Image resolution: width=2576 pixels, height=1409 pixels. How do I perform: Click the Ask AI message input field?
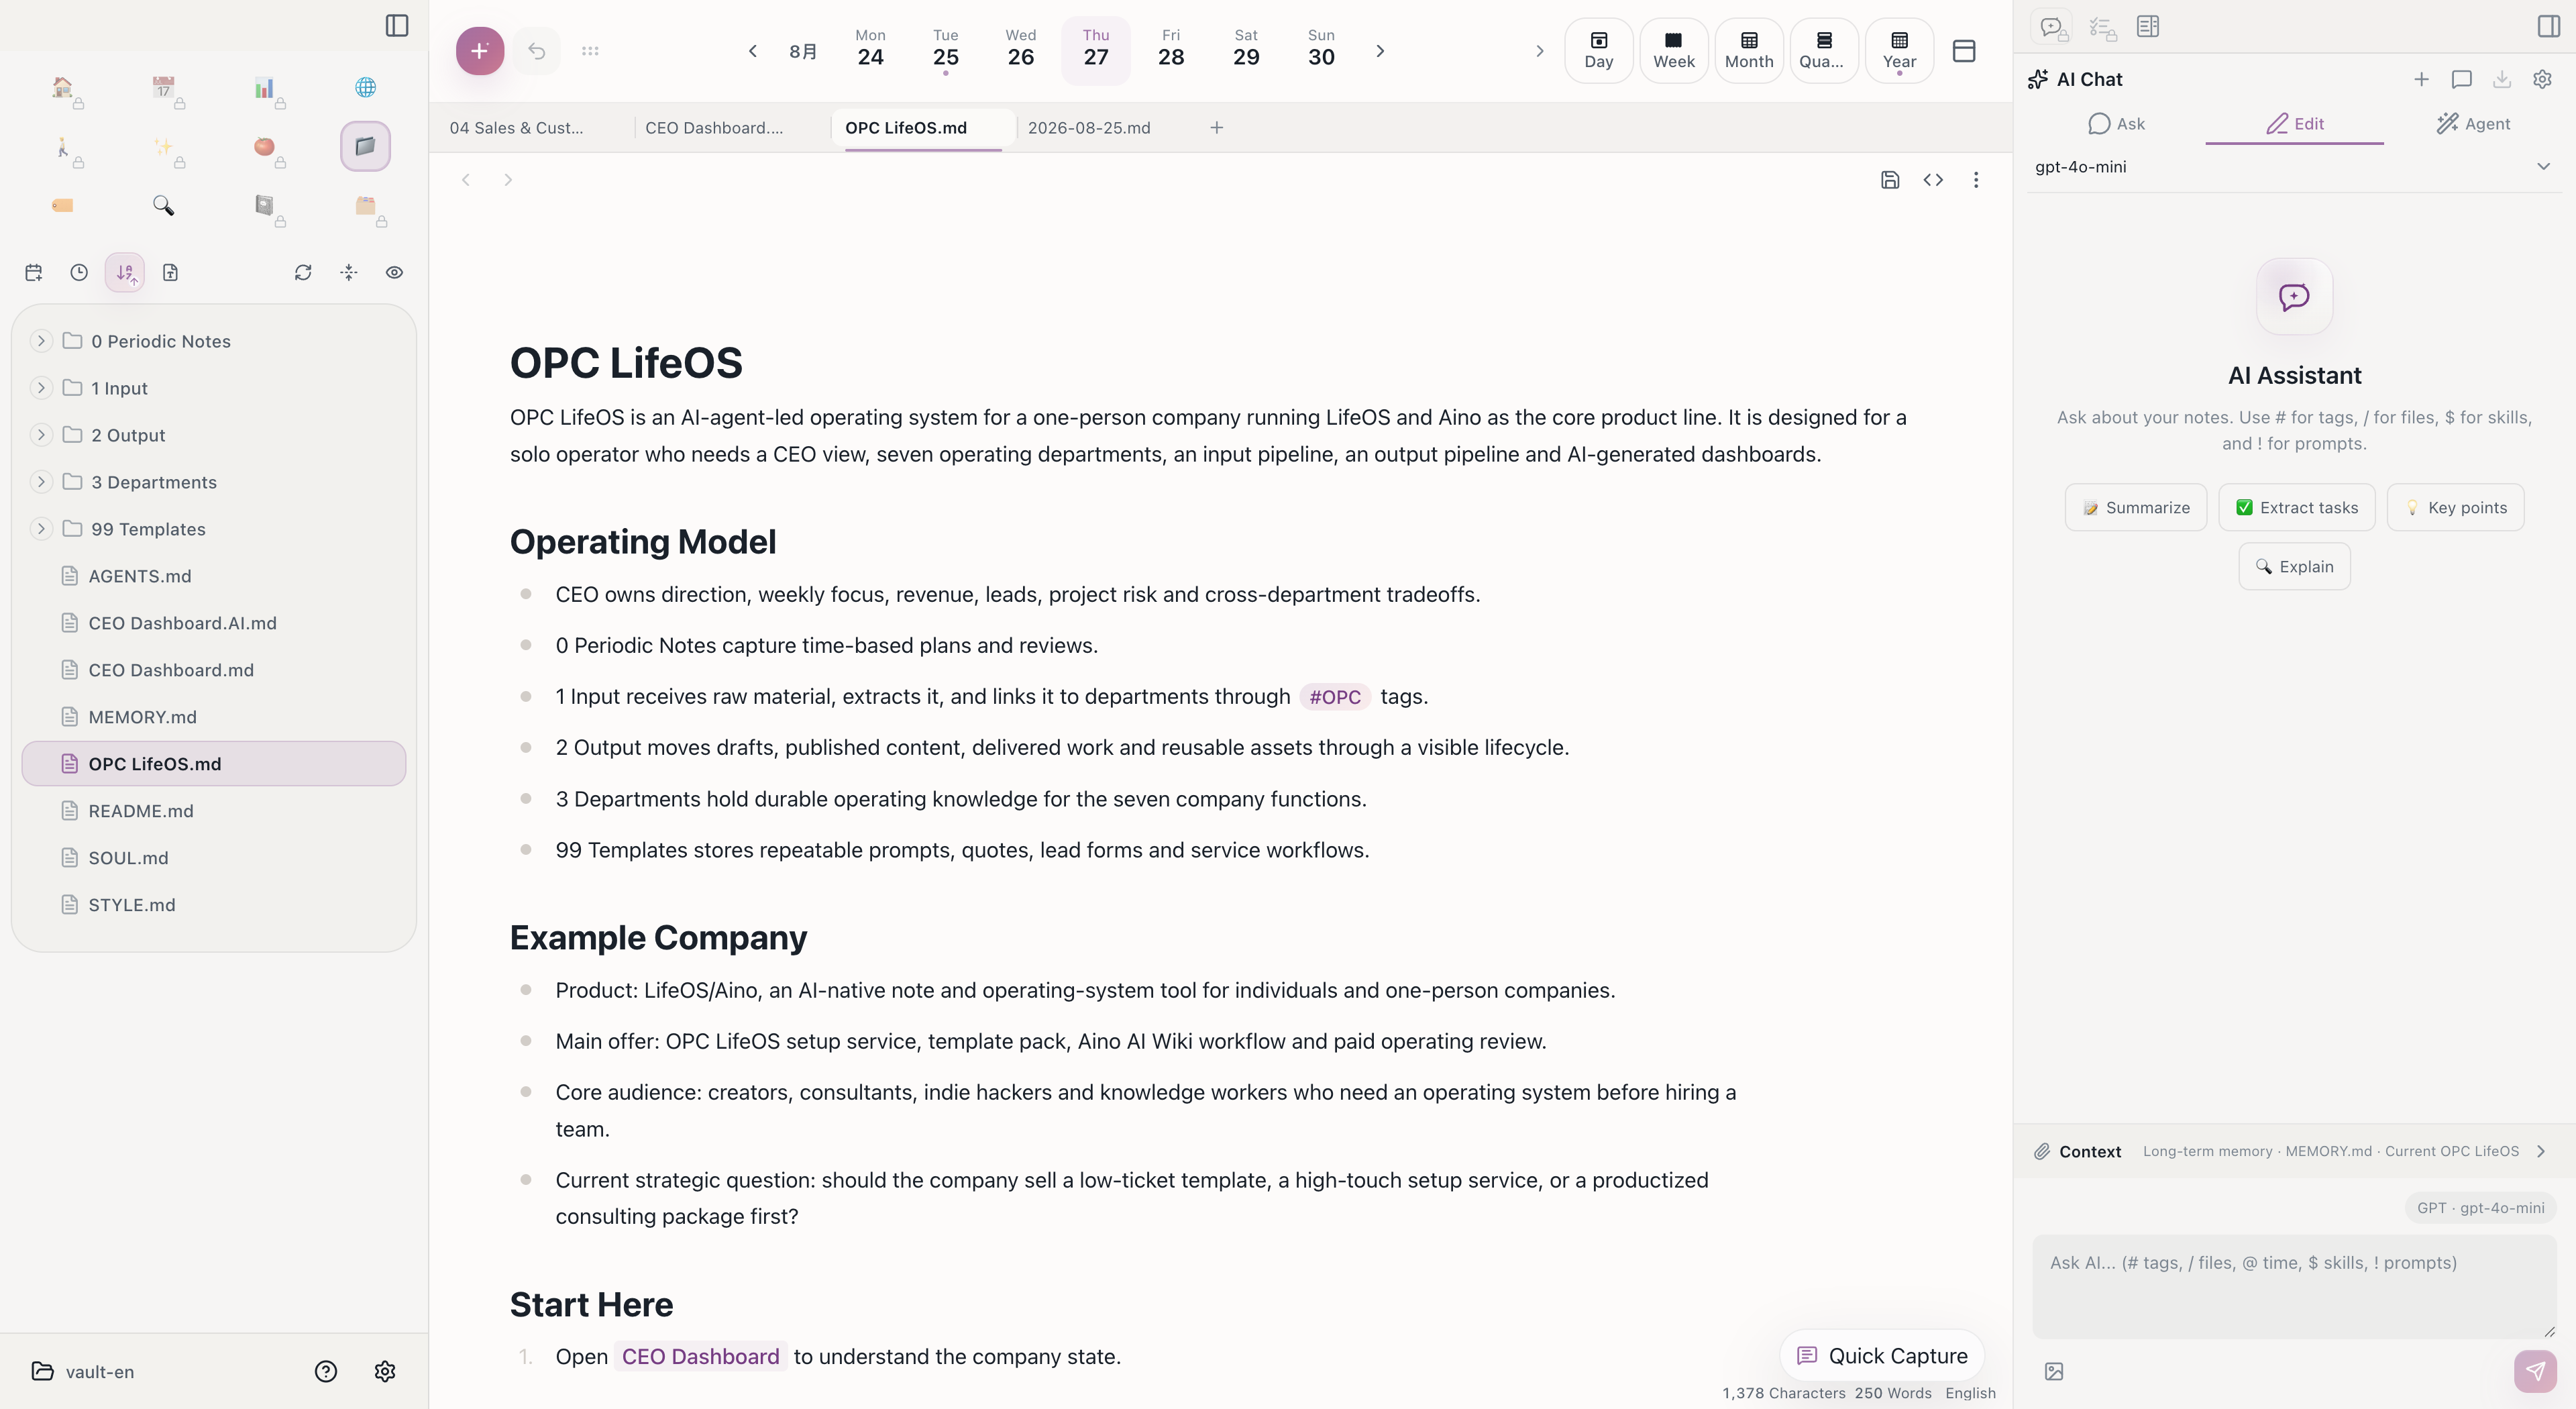pos(2294,1286)
